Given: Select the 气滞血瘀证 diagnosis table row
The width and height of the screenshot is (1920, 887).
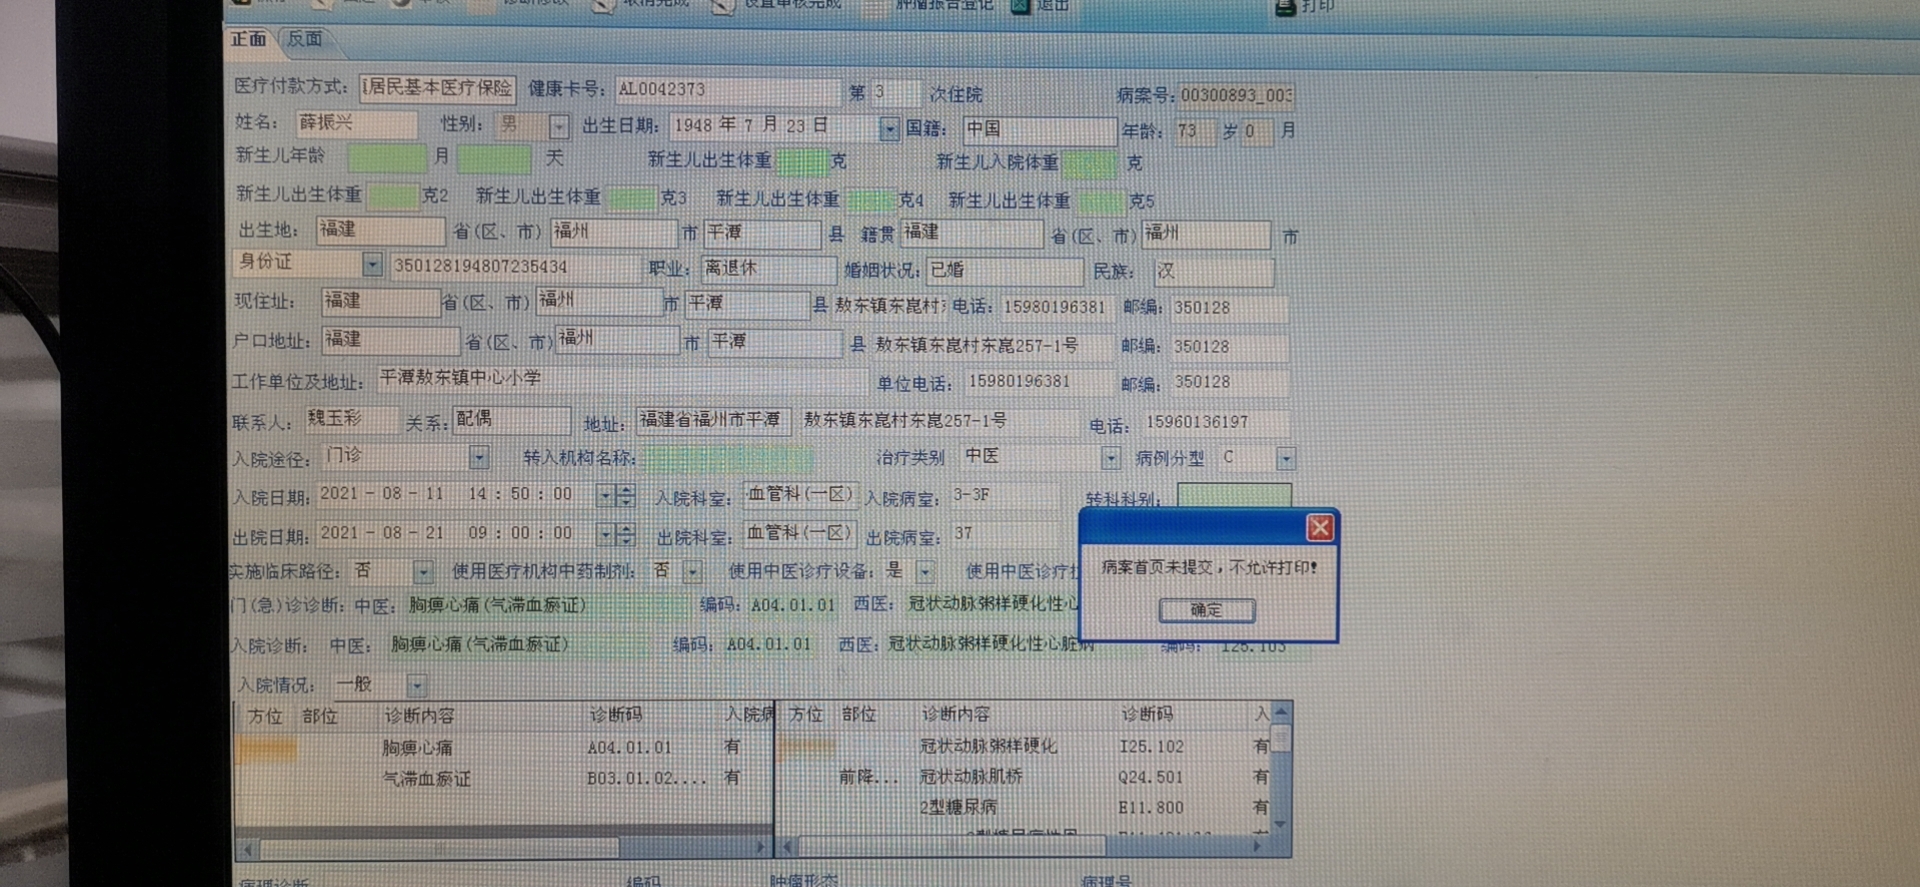Looking at the screenshot, I should point(504,778).
